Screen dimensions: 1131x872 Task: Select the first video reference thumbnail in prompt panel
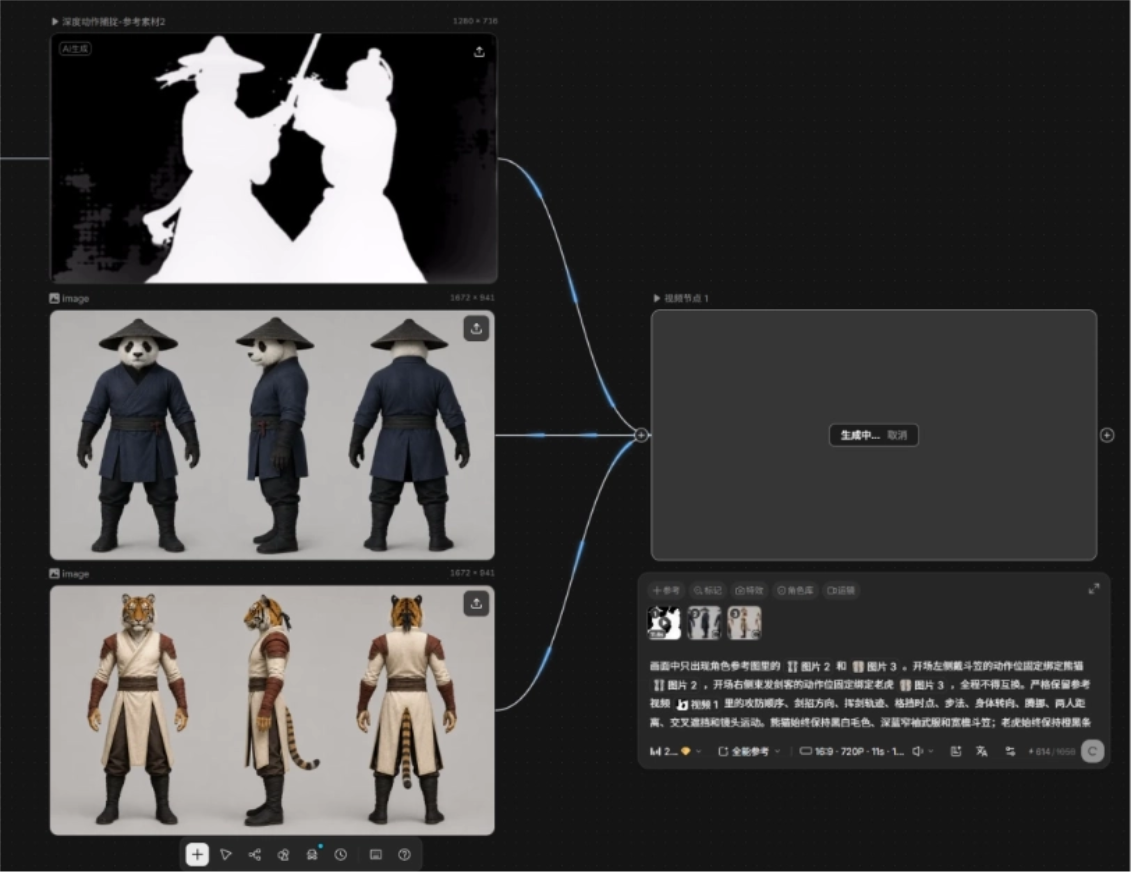tap(664, 622)
